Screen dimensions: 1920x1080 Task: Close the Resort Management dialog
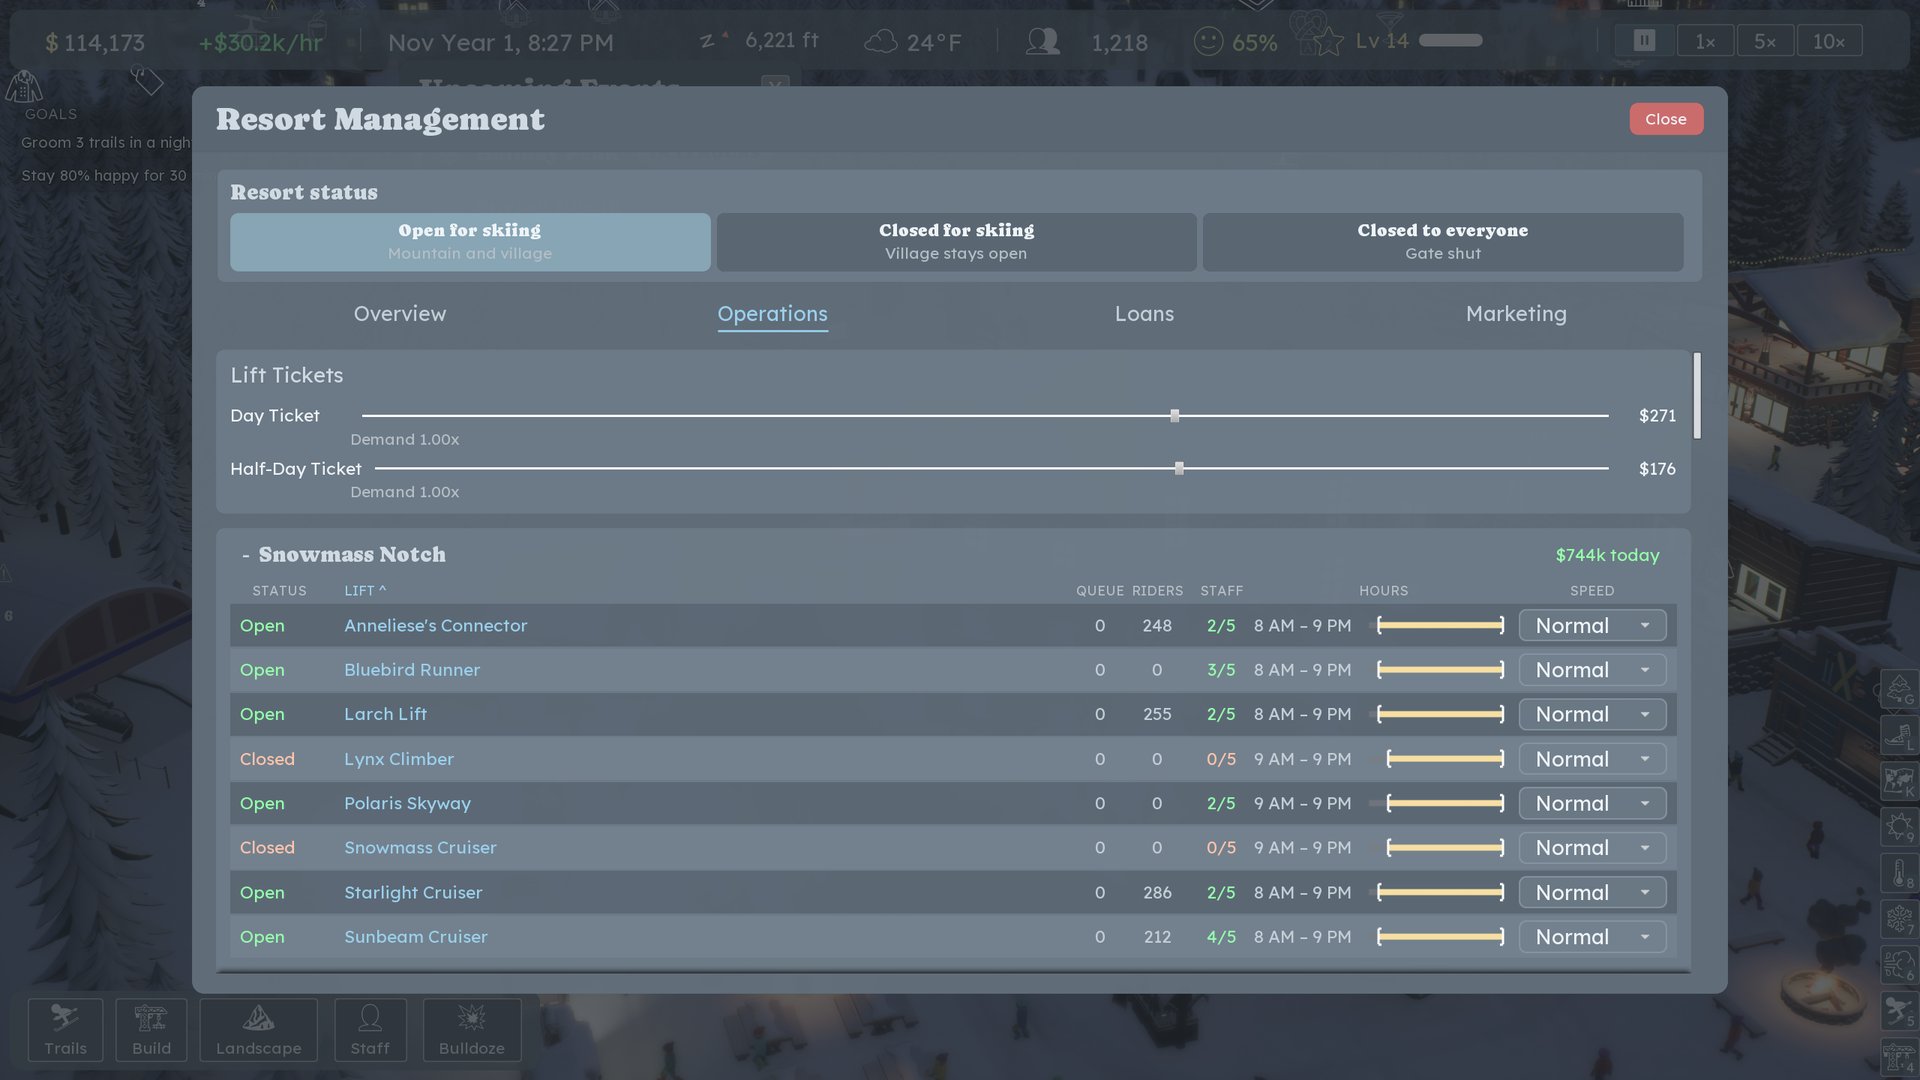(1666, 119)
